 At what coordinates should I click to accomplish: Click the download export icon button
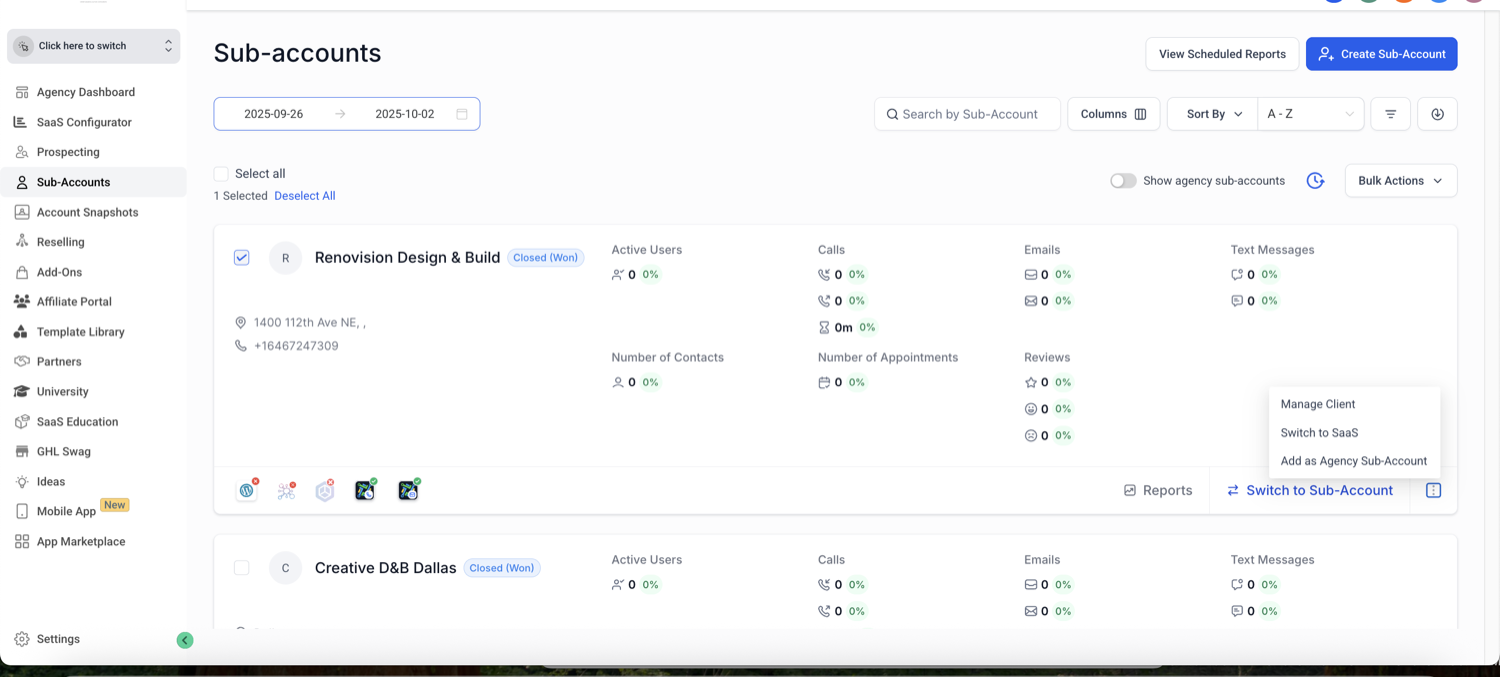[1437, 114]
